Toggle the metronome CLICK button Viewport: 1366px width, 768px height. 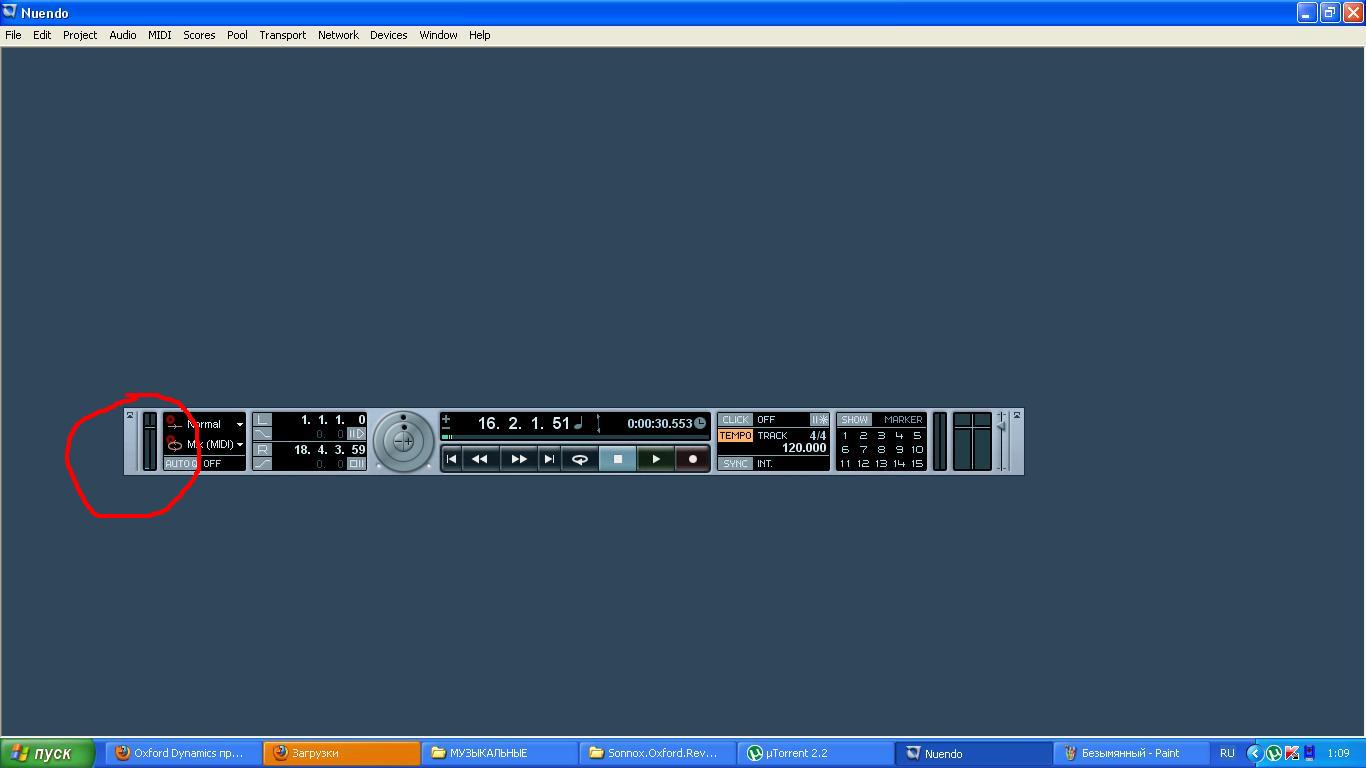(735, 420)
